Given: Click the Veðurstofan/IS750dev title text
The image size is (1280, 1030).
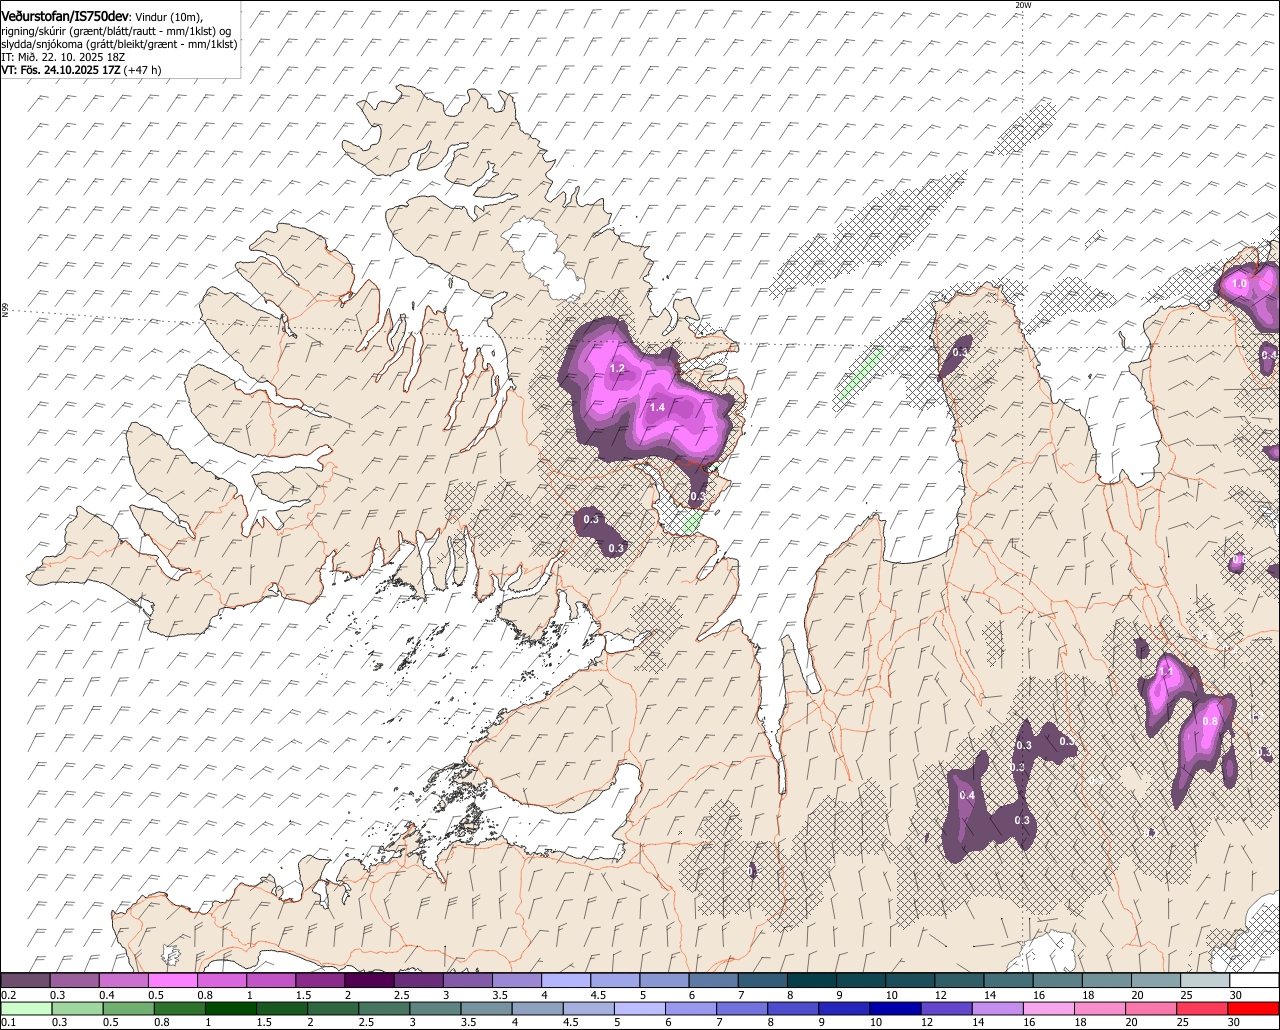Looking at the screenshot, I should pos(64,16).
